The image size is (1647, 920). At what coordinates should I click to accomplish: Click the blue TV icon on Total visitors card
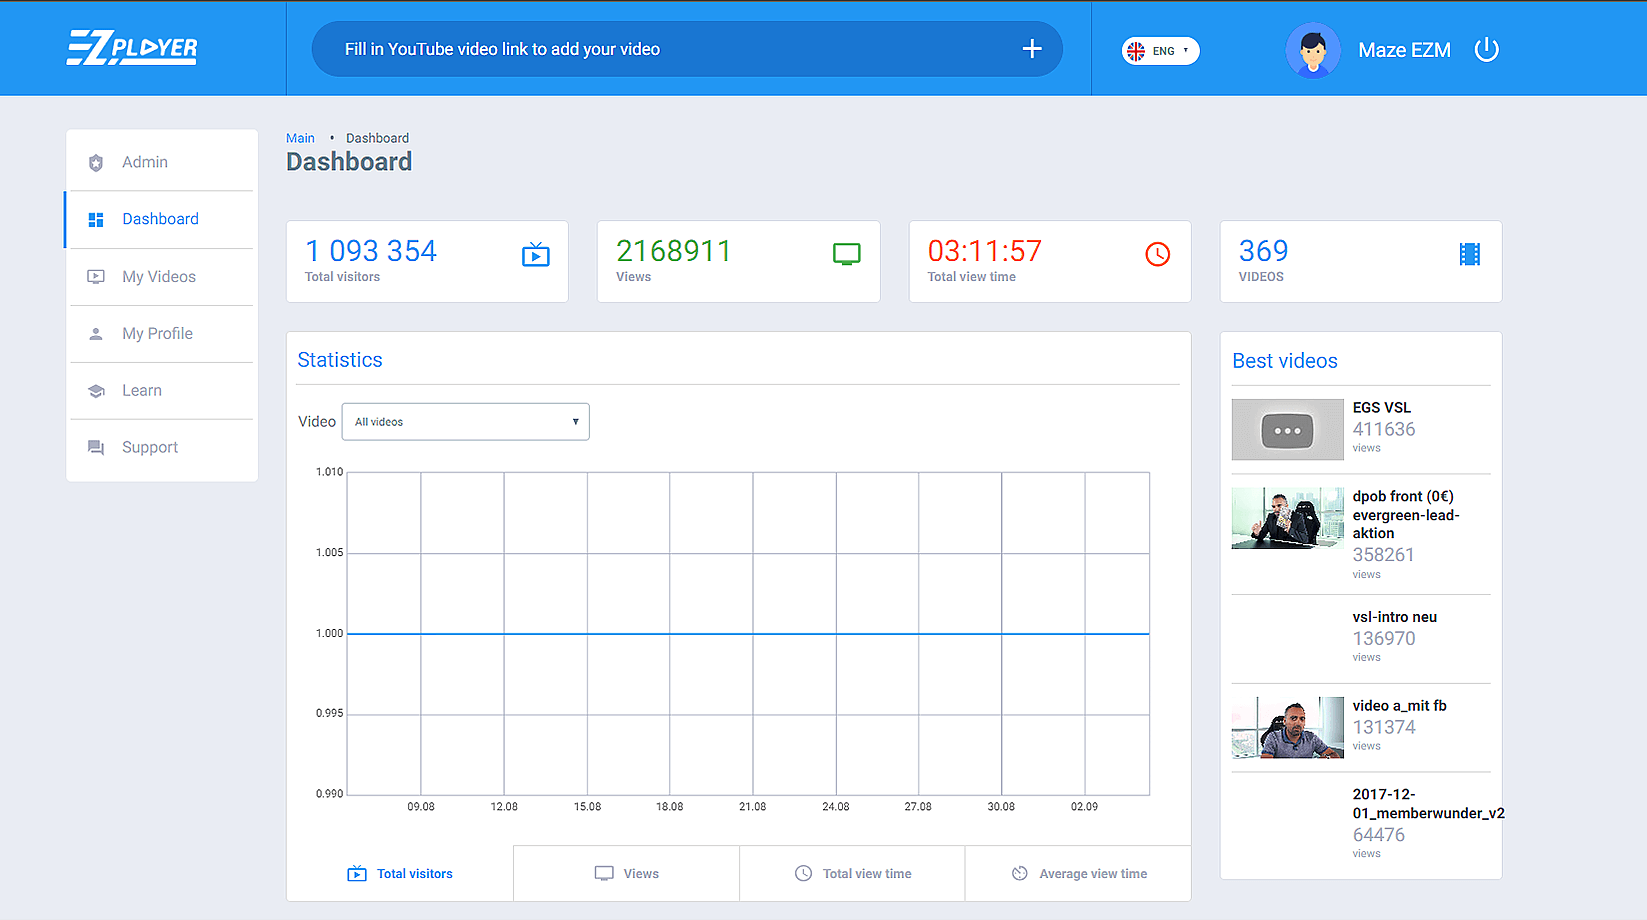click(536, 255)
